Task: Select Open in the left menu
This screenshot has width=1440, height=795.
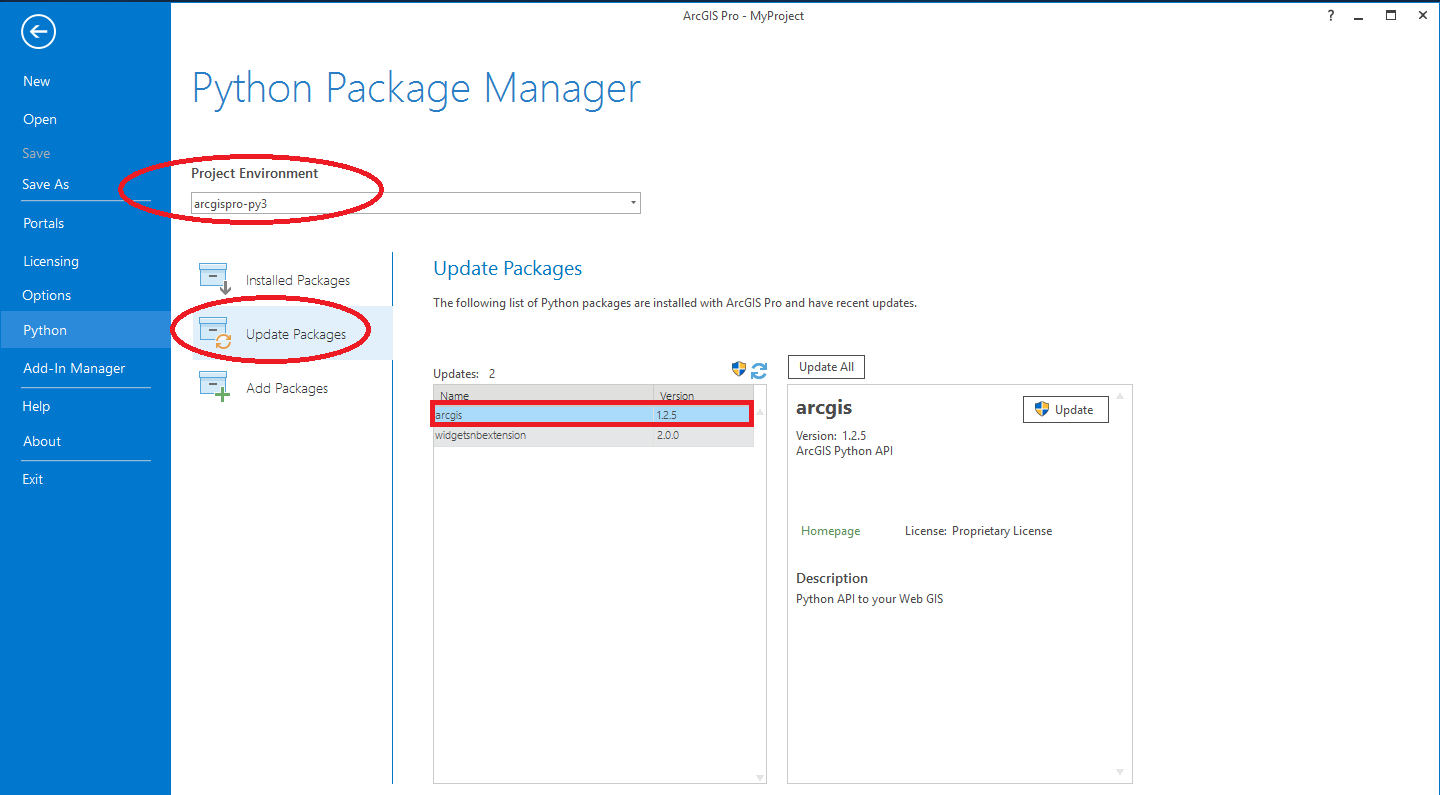Action: pyautogui.click(x=40, y=119)
